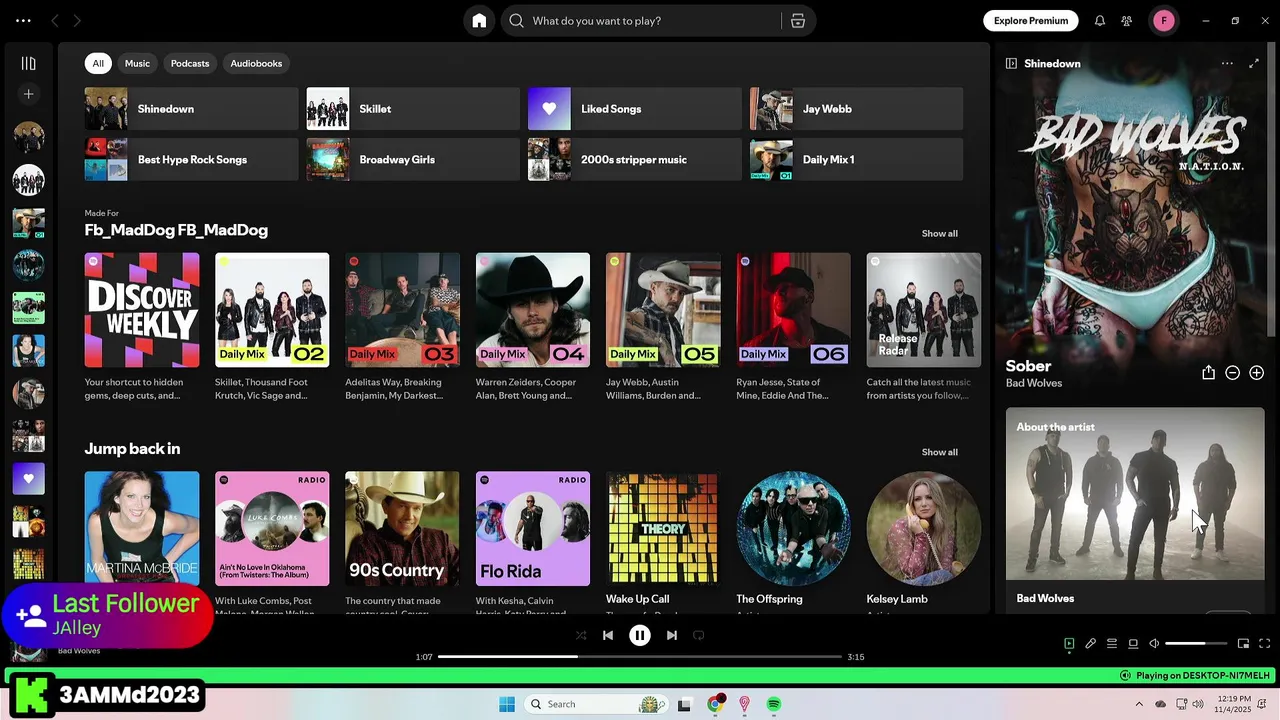
Task: Show all Made For playlists
Action: click(x=939, y=233)
